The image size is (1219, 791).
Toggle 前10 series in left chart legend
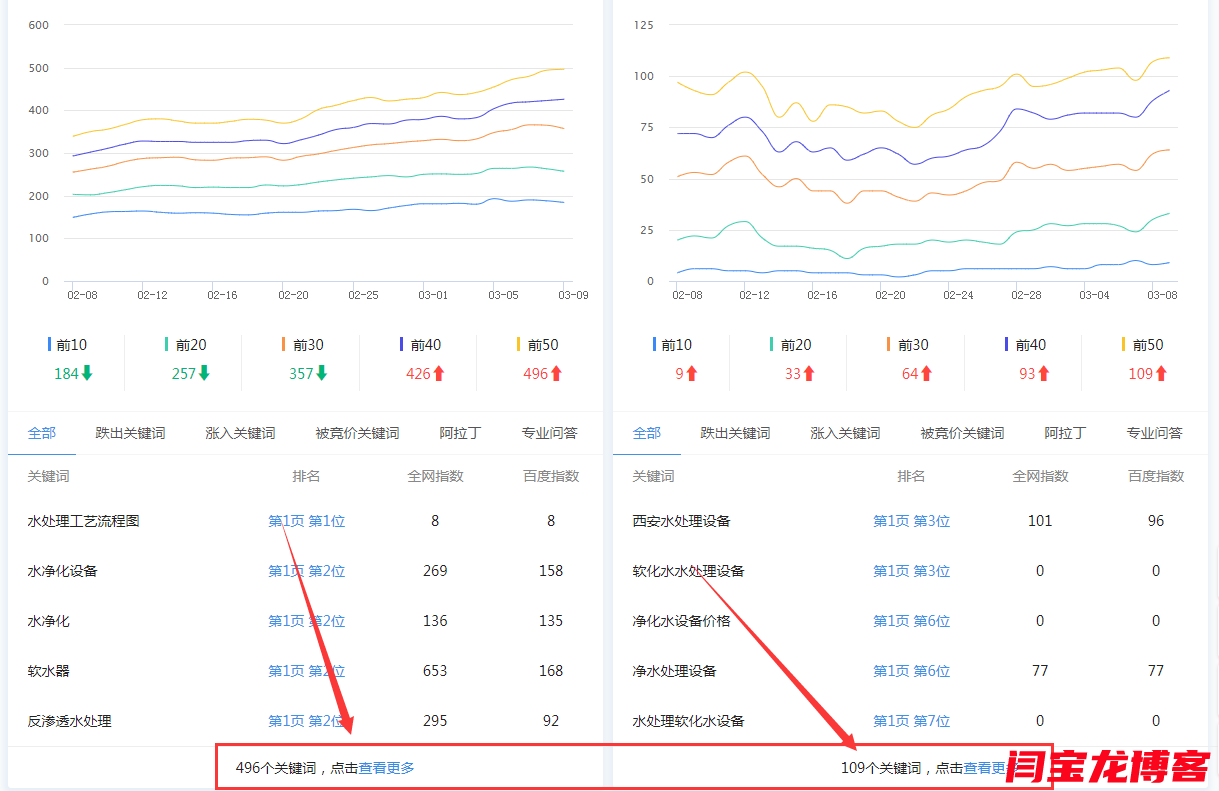(x=67, y=345)
